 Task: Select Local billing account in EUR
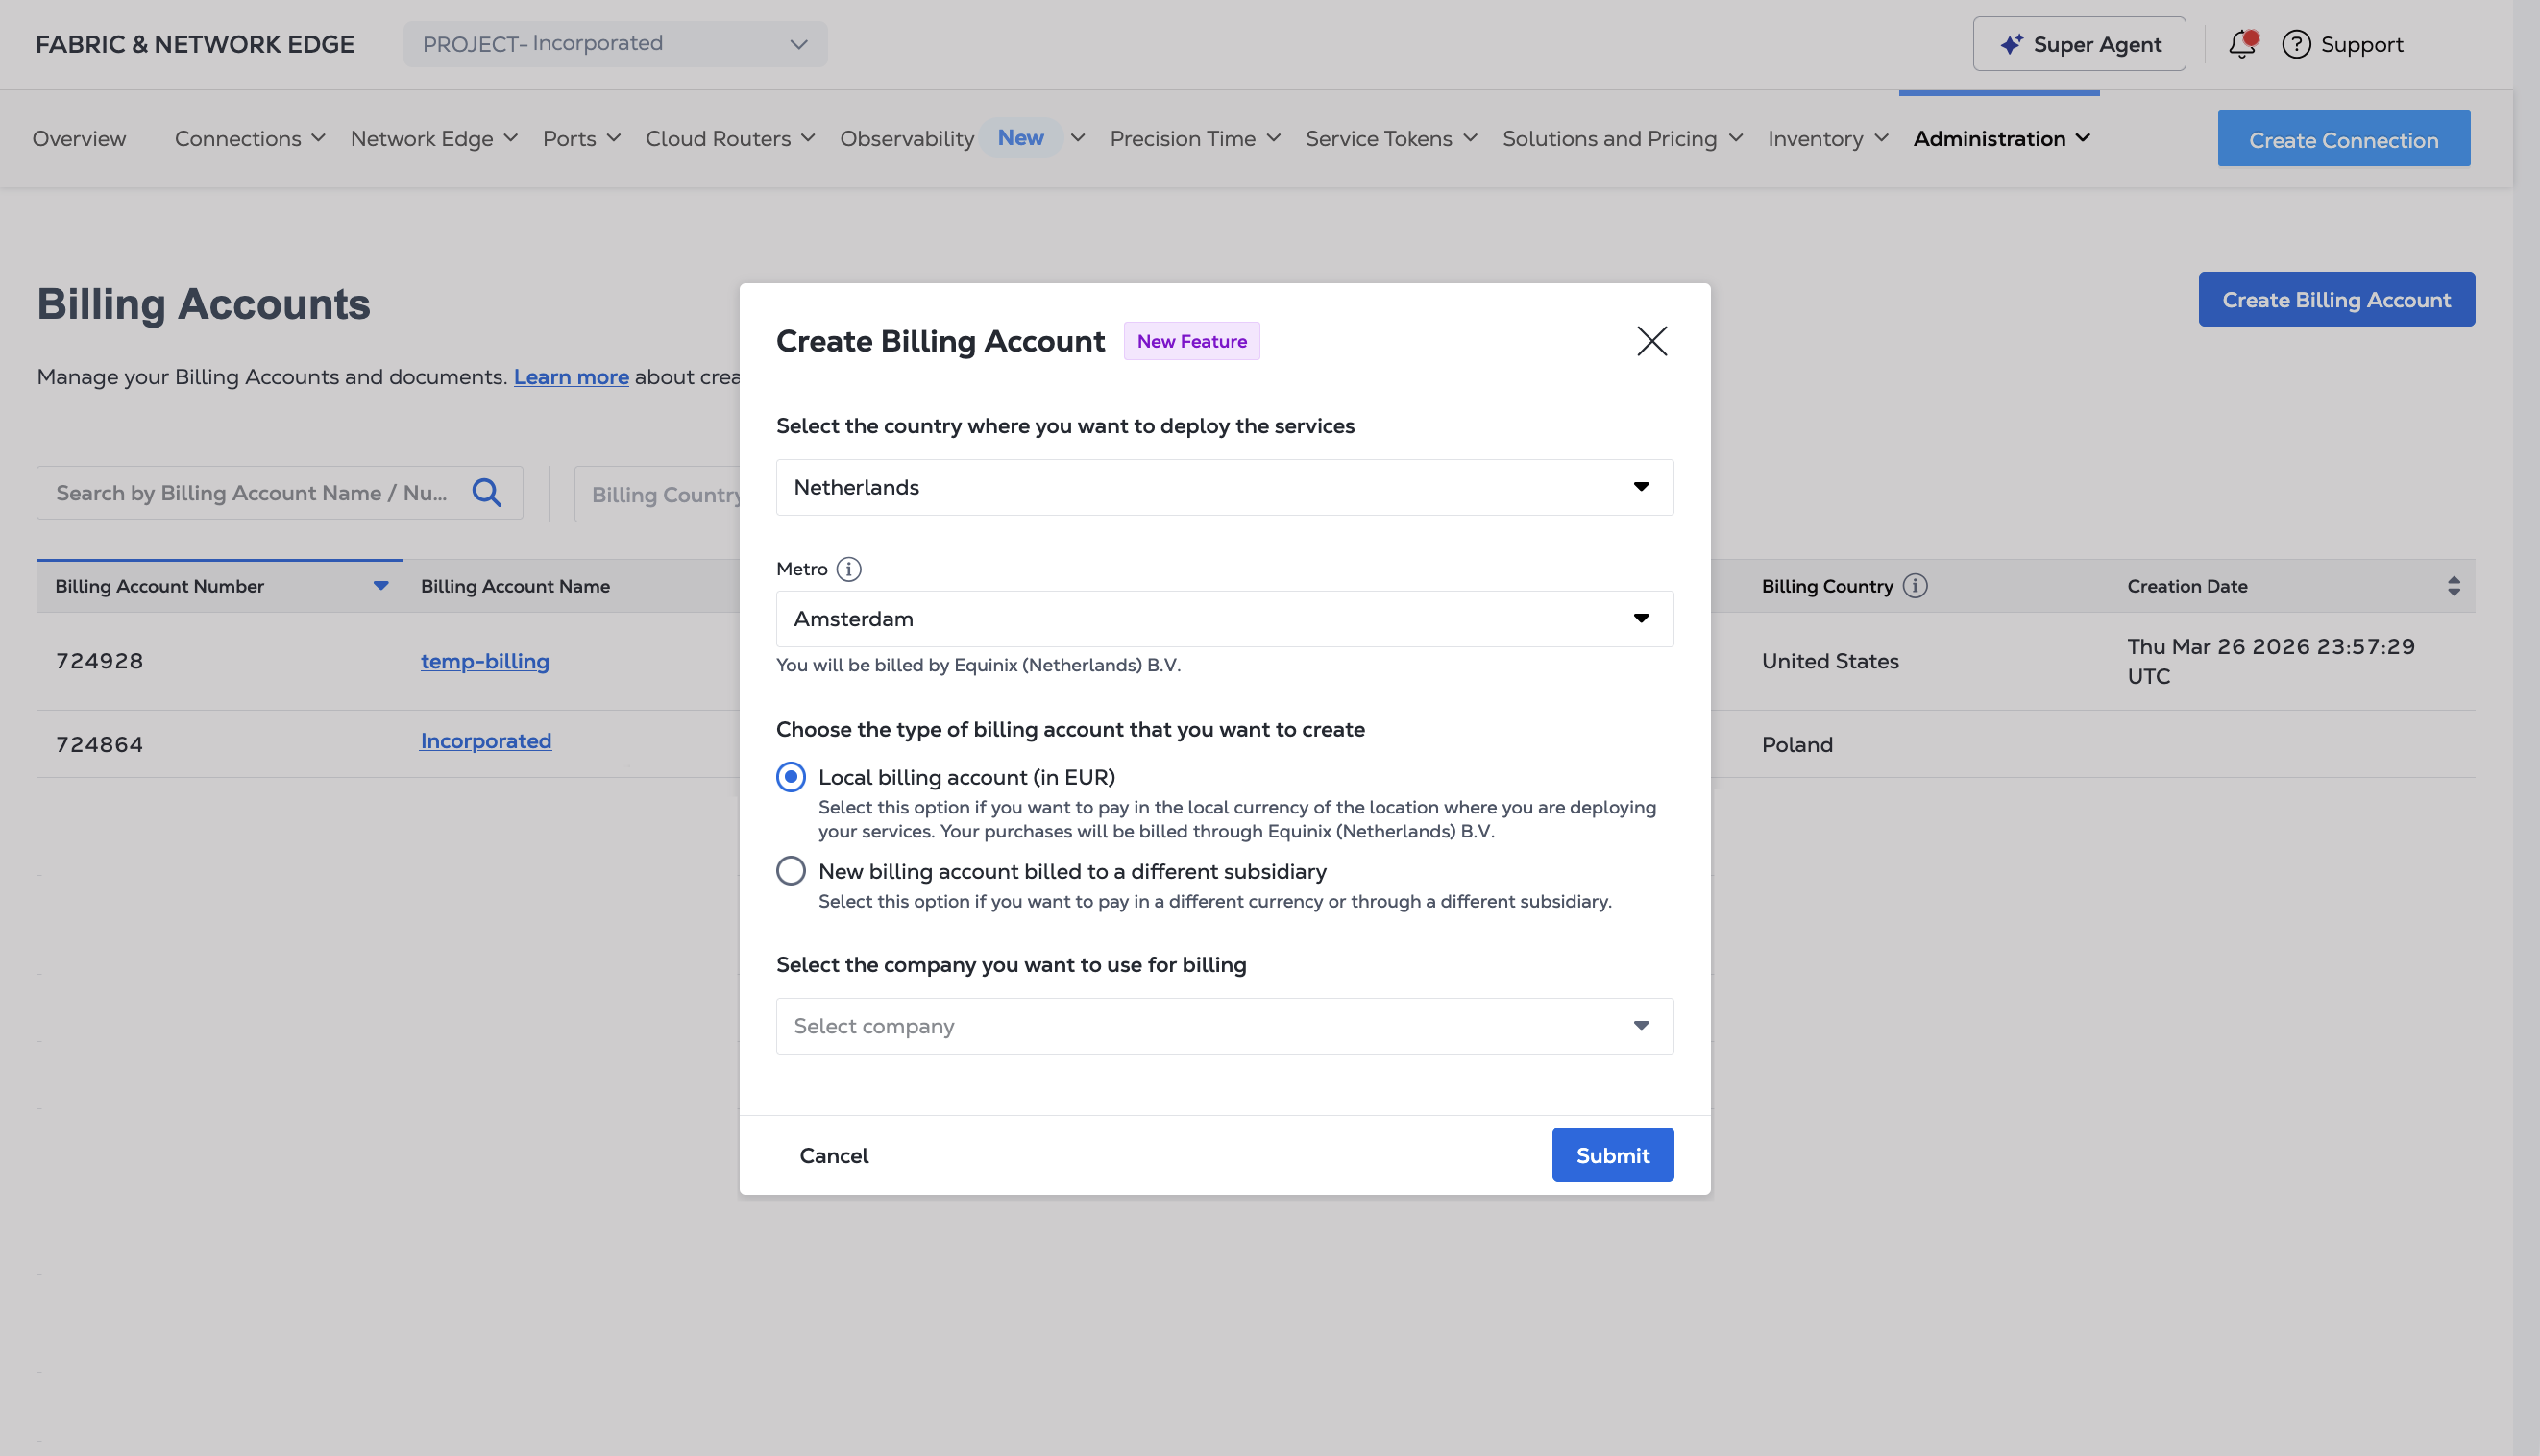coord(791,777)
